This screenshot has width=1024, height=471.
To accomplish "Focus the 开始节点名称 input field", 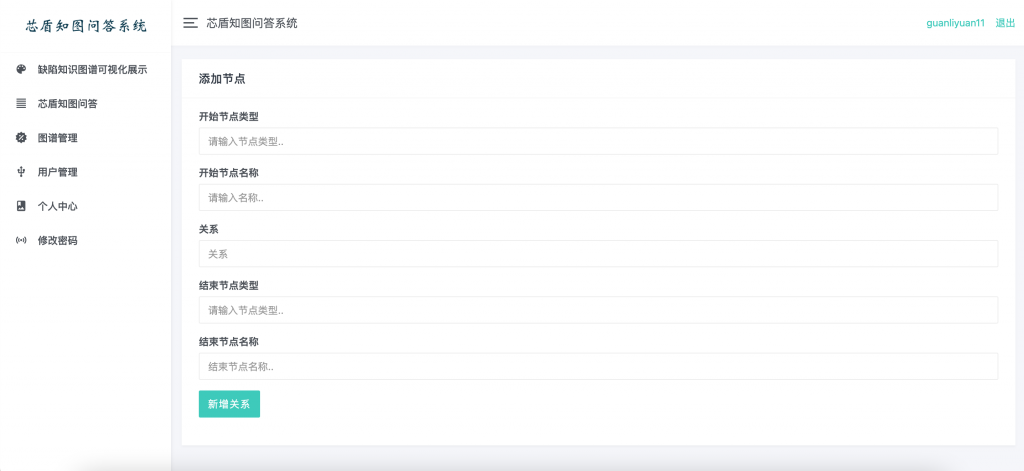I will pyautogui.click(x=598, y=197).
